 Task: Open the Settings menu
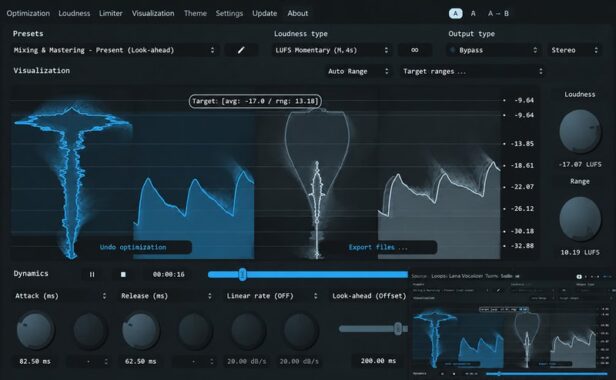pyautogui.click(x=229, y=13)
